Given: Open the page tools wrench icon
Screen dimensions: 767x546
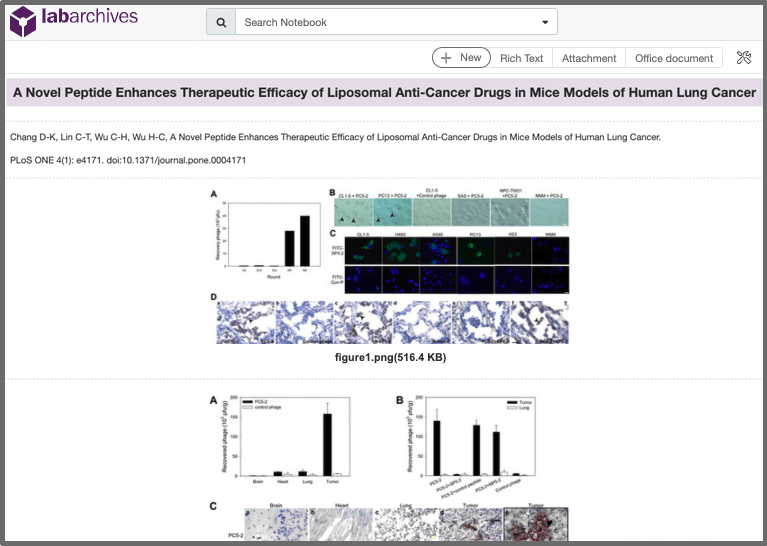Looking at the screenshot, I should pyautogui.click(x=744, y=58).
